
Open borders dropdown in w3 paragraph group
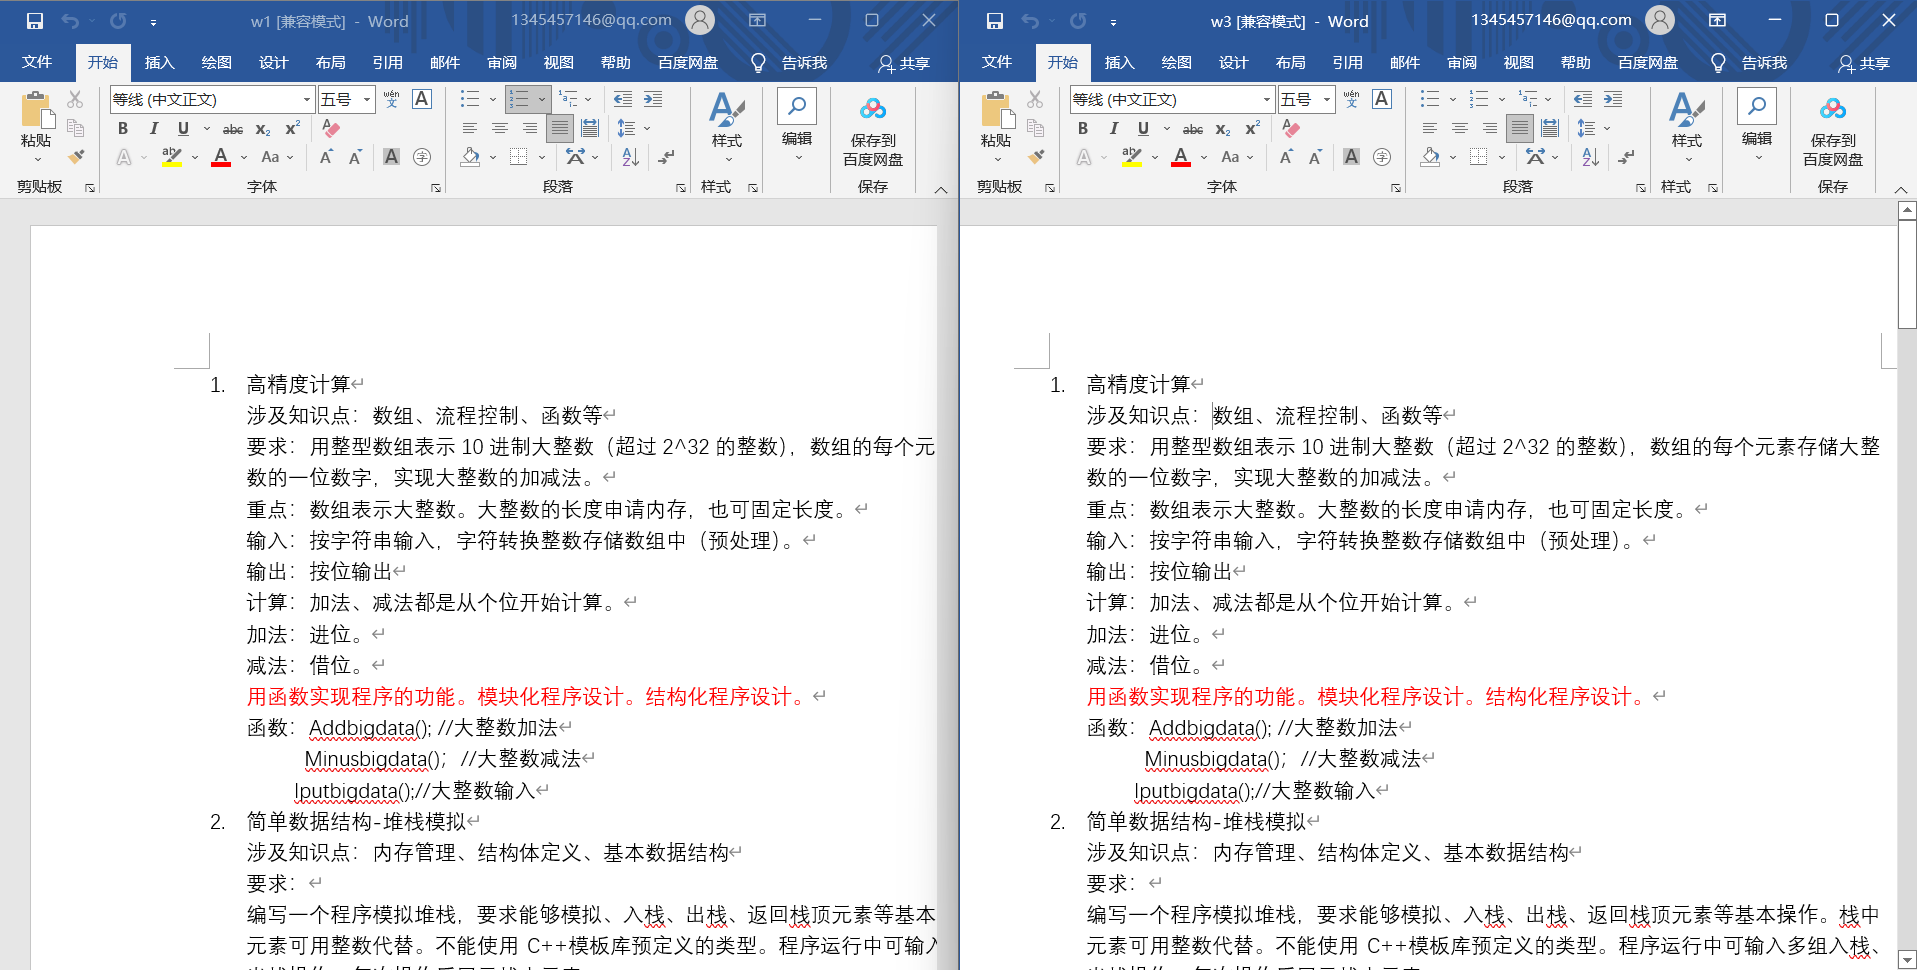coord(1501,157)
